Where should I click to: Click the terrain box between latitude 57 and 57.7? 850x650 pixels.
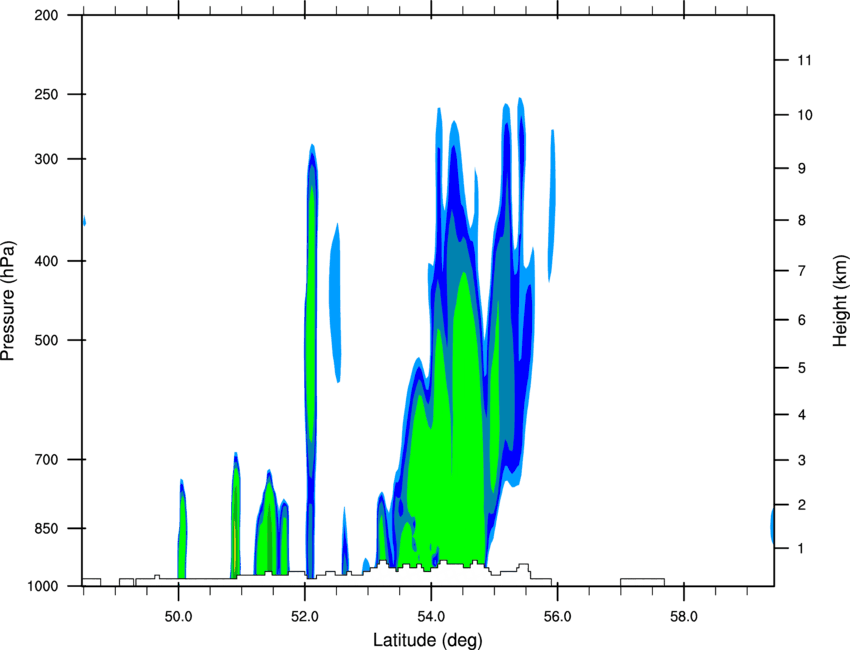[642, 582]
